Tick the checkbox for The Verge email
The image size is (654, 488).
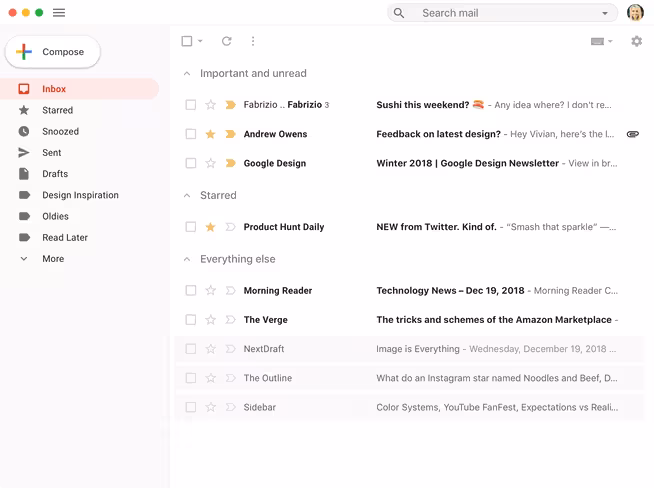coord(191,319)
